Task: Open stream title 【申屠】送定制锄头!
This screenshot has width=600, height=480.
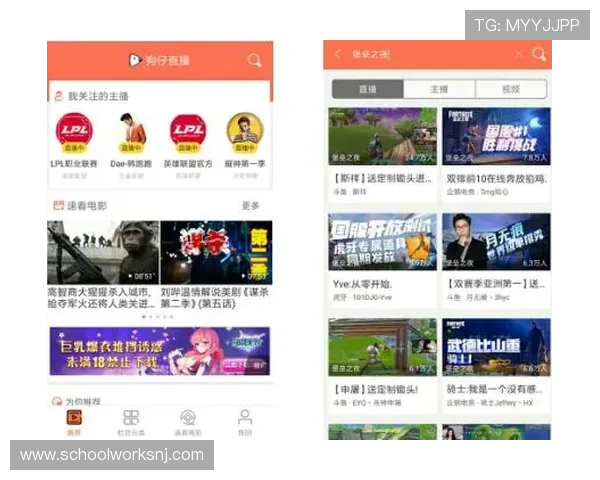Action: [x=376, y=389]
